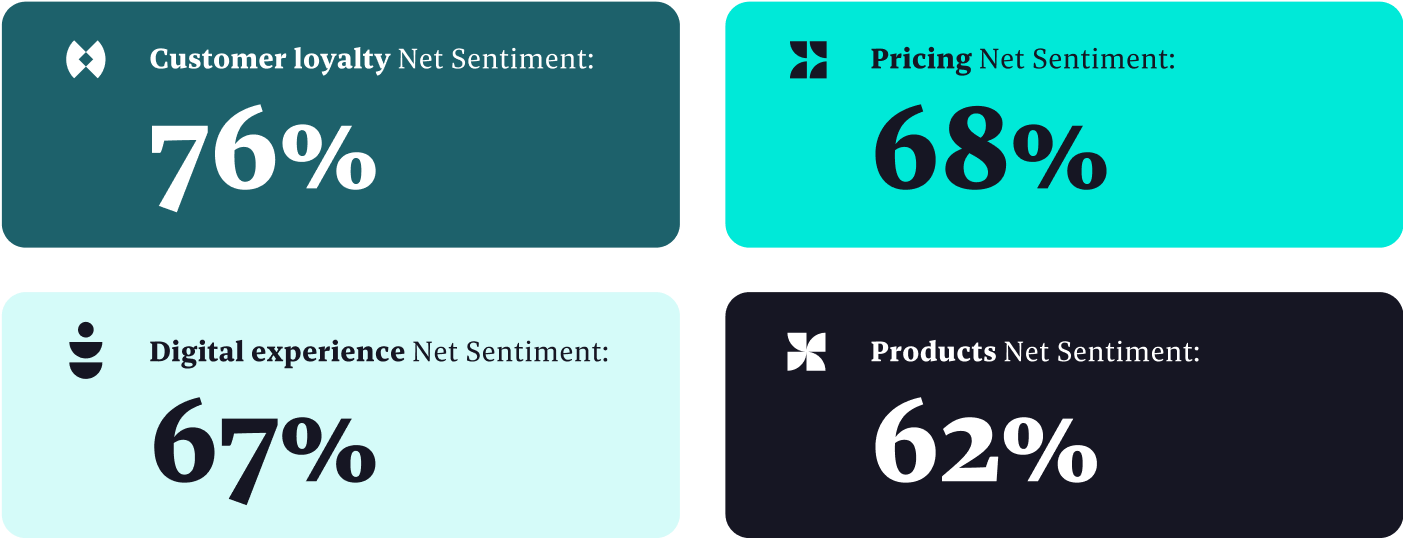Click "Net Sentiment:" after Customer loyalty

click(x=496, y=60)
